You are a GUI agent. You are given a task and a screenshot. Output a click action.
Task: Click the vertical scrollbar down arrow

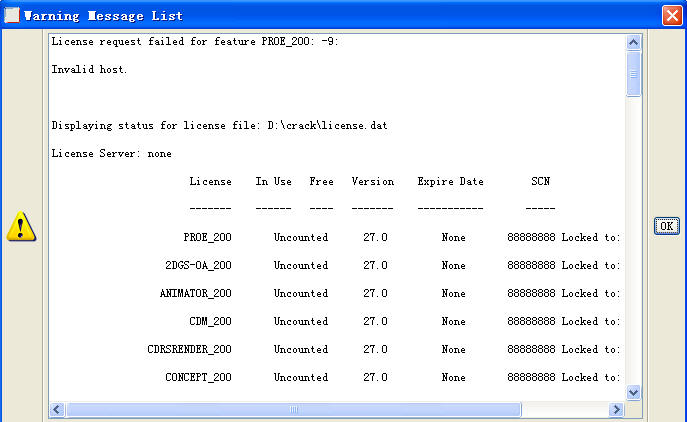click(633, 392)
